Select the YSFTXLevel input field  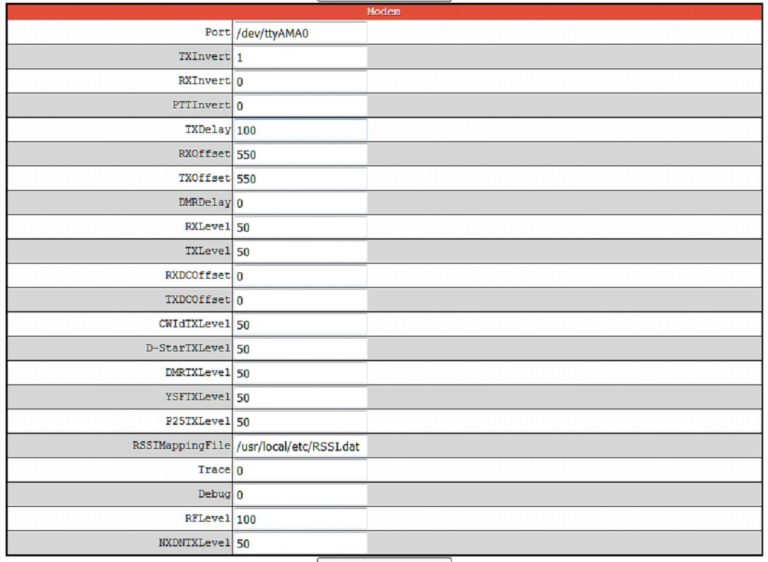(300, 397)
